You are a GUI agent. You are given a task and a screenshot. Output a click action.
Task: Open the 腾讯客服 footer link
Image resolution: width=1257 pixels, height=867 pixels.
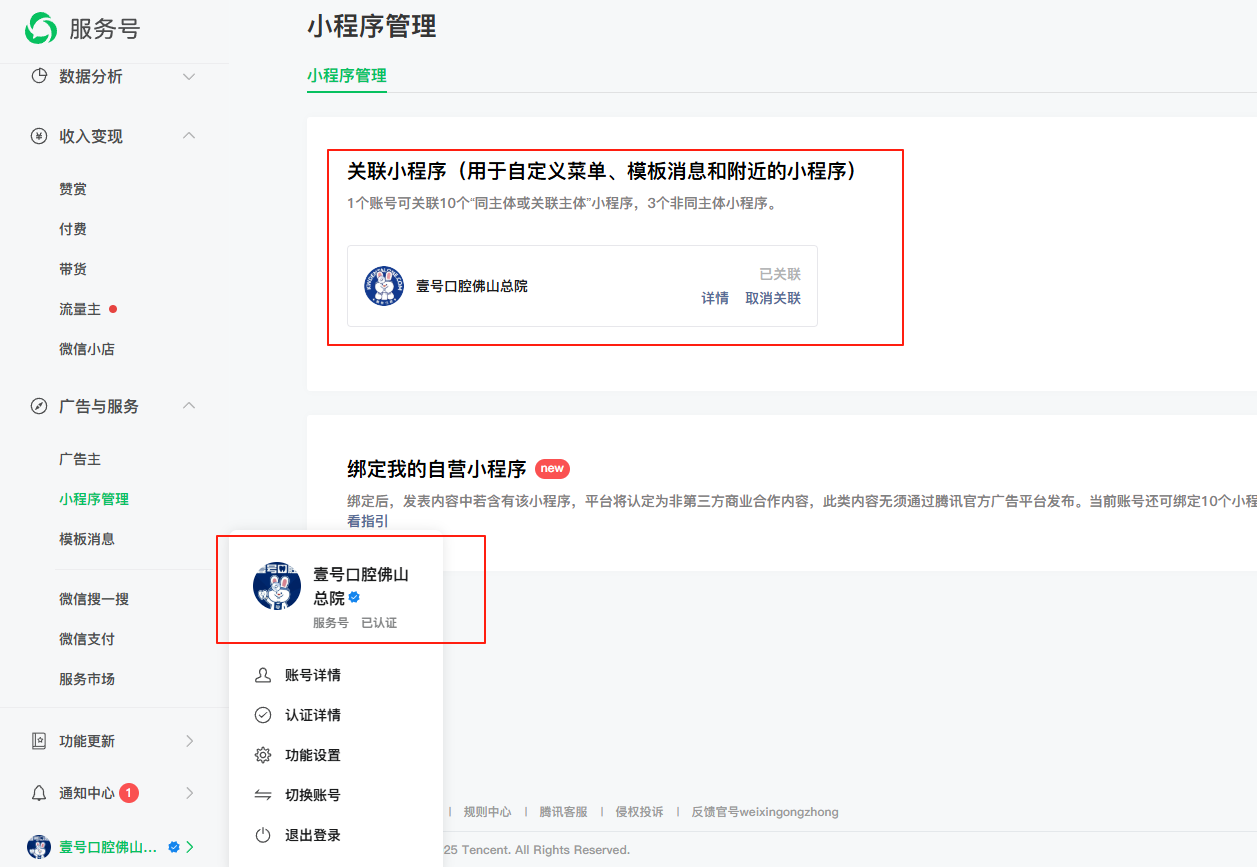tap(563, 812)
